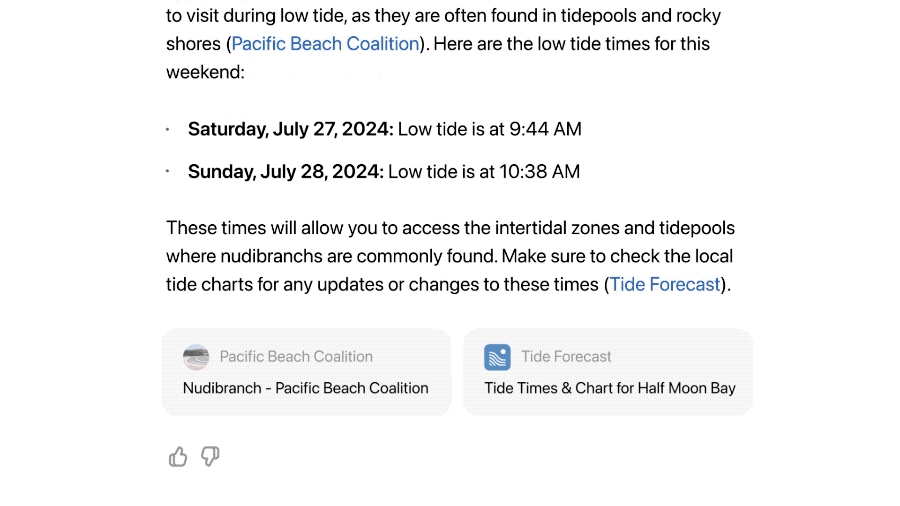Screen dimensions: 900x506
Task: Open the Nudibranch - Pacific Beach Coalition card title
Action: click(305, 388)
